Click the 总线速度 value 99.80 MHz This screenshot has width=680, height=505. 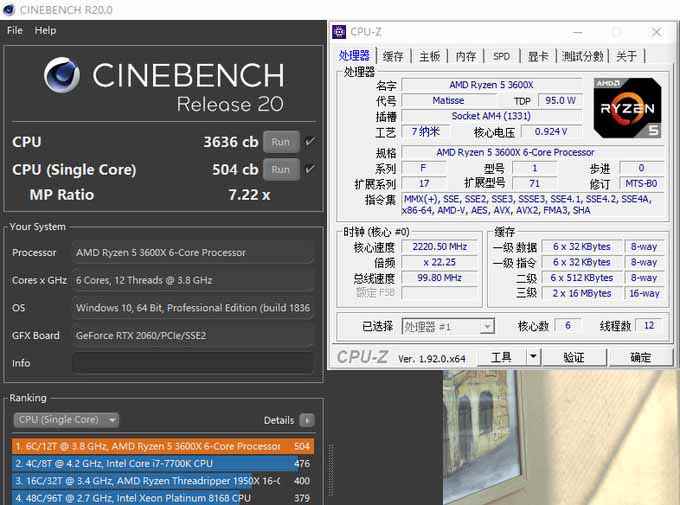[x=439, y=278]
